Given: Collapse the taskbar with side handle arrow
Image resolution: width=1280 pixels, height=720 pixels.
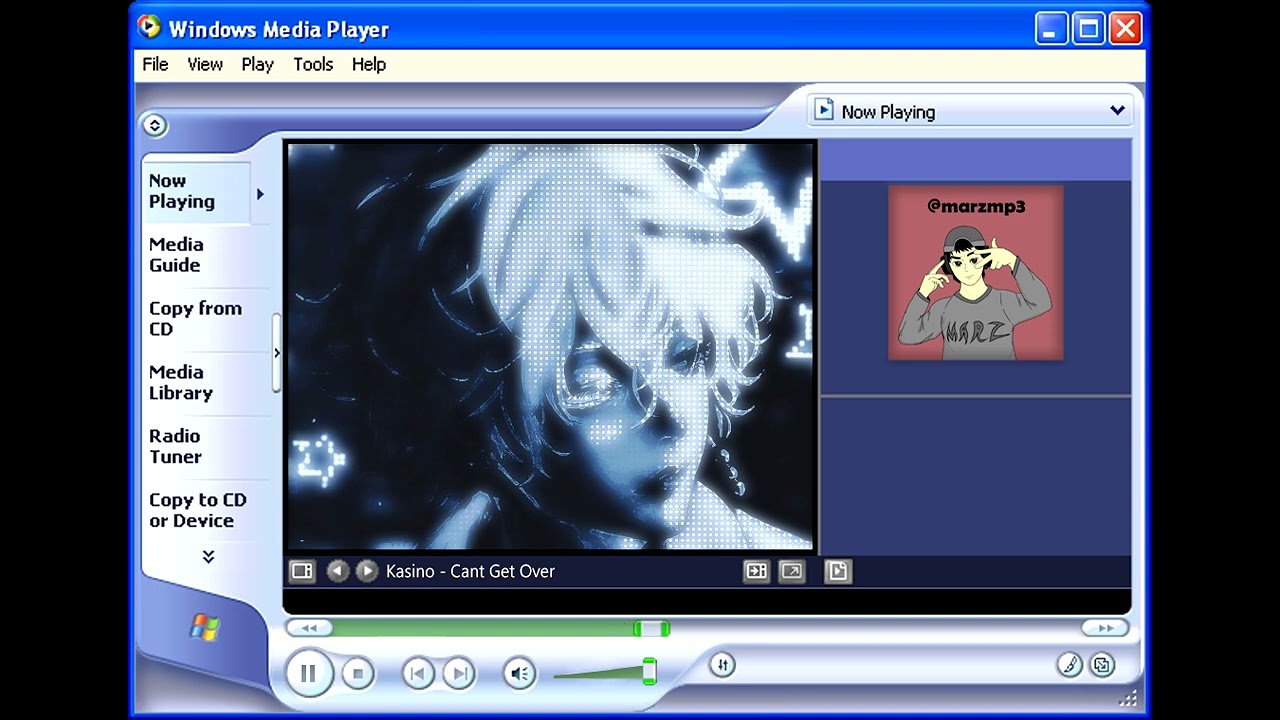Looking at the screenshot, I should coord(277,353).
